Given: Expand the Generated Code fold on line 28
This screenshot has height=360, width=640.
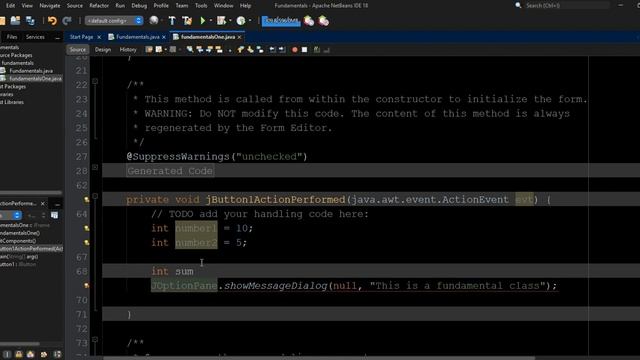Looking at the screenshot, I should pos(95,167).
